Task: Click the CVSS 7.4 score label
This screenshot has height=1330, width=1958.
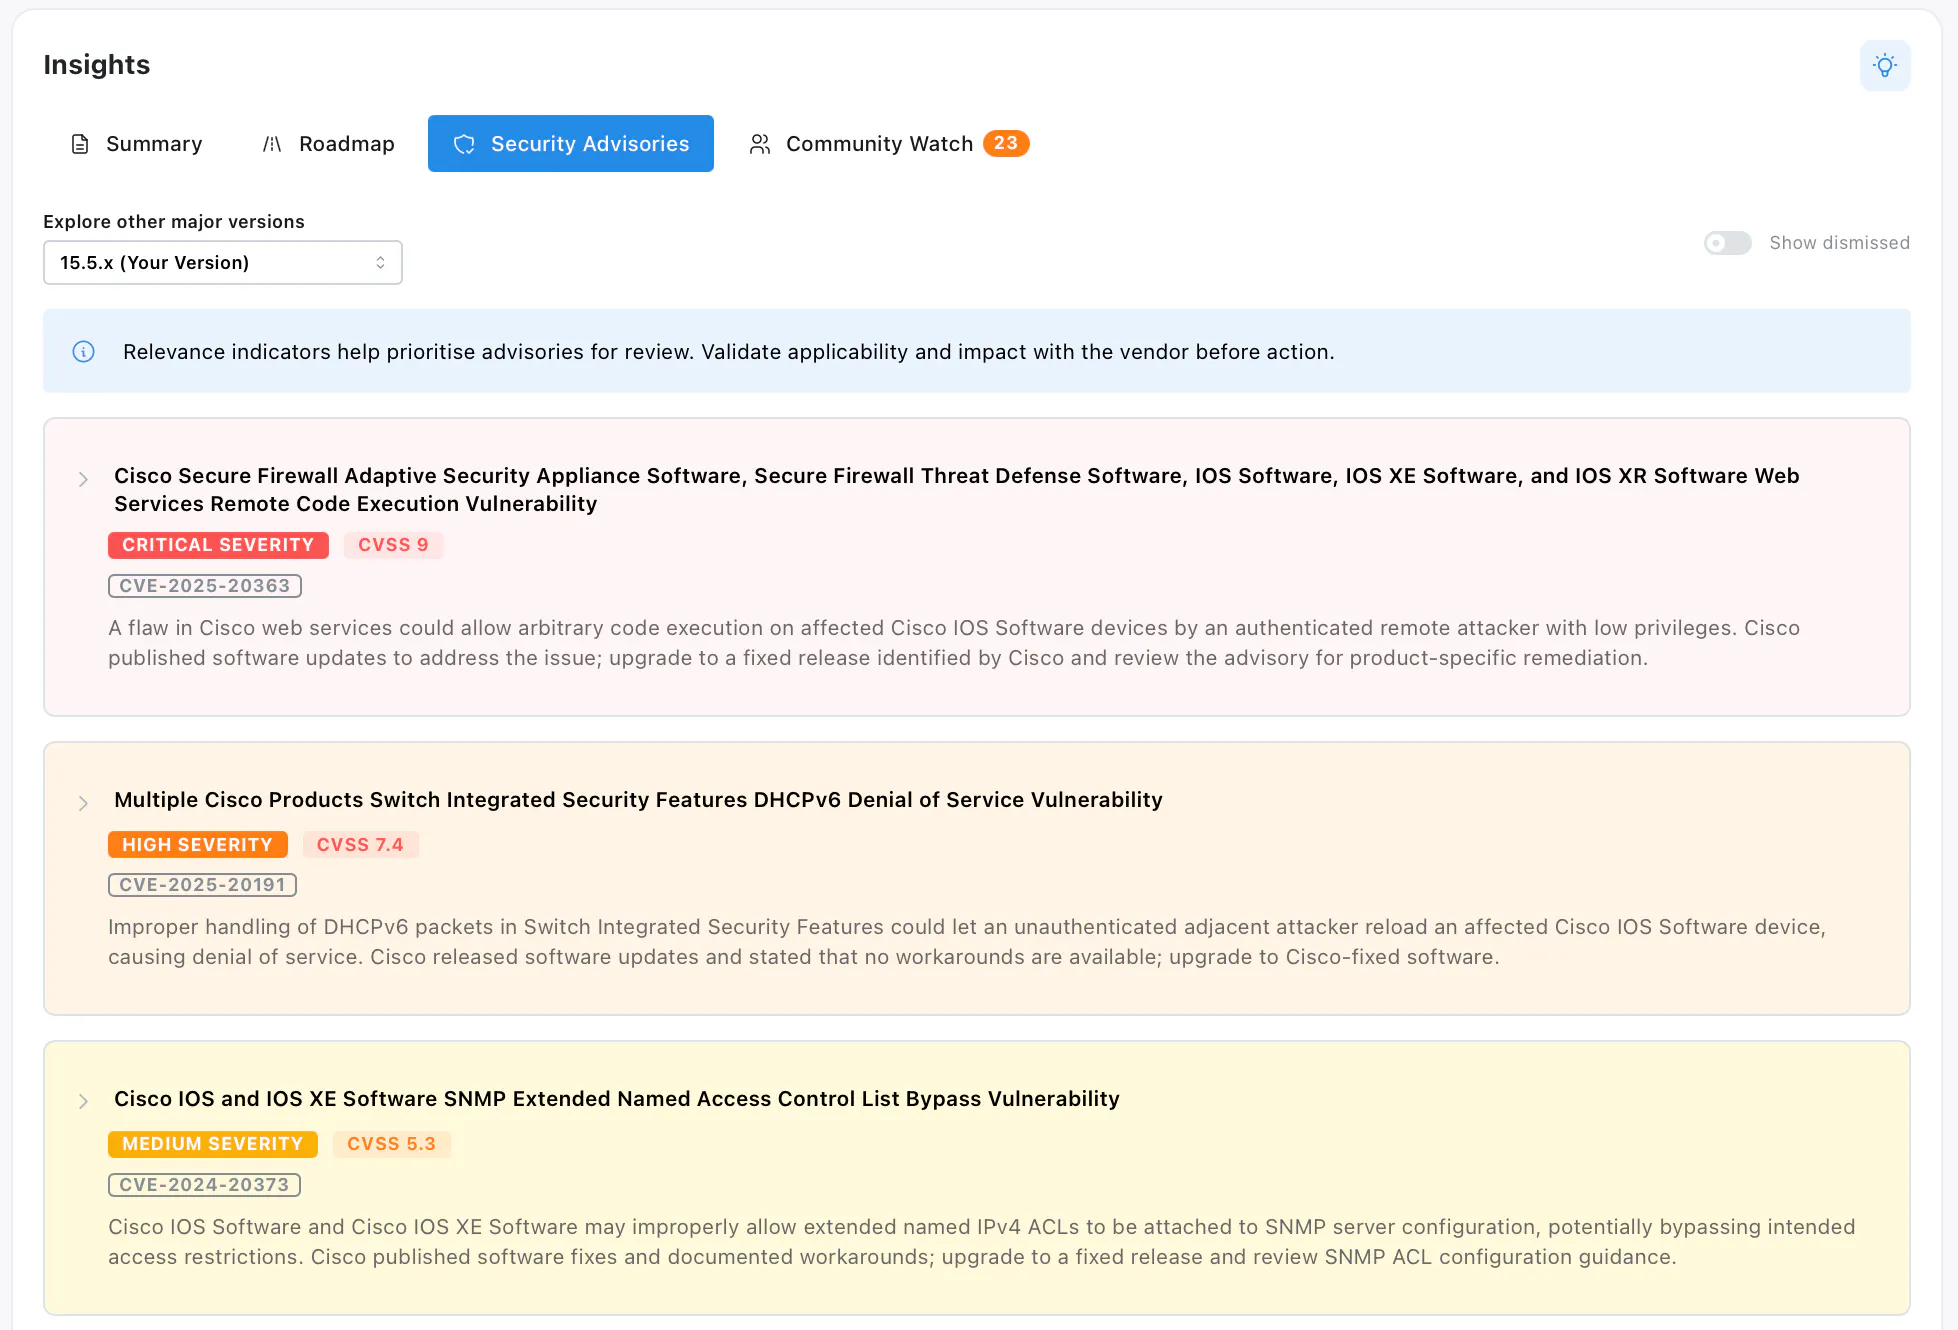Action: click(x=360, y=845)
